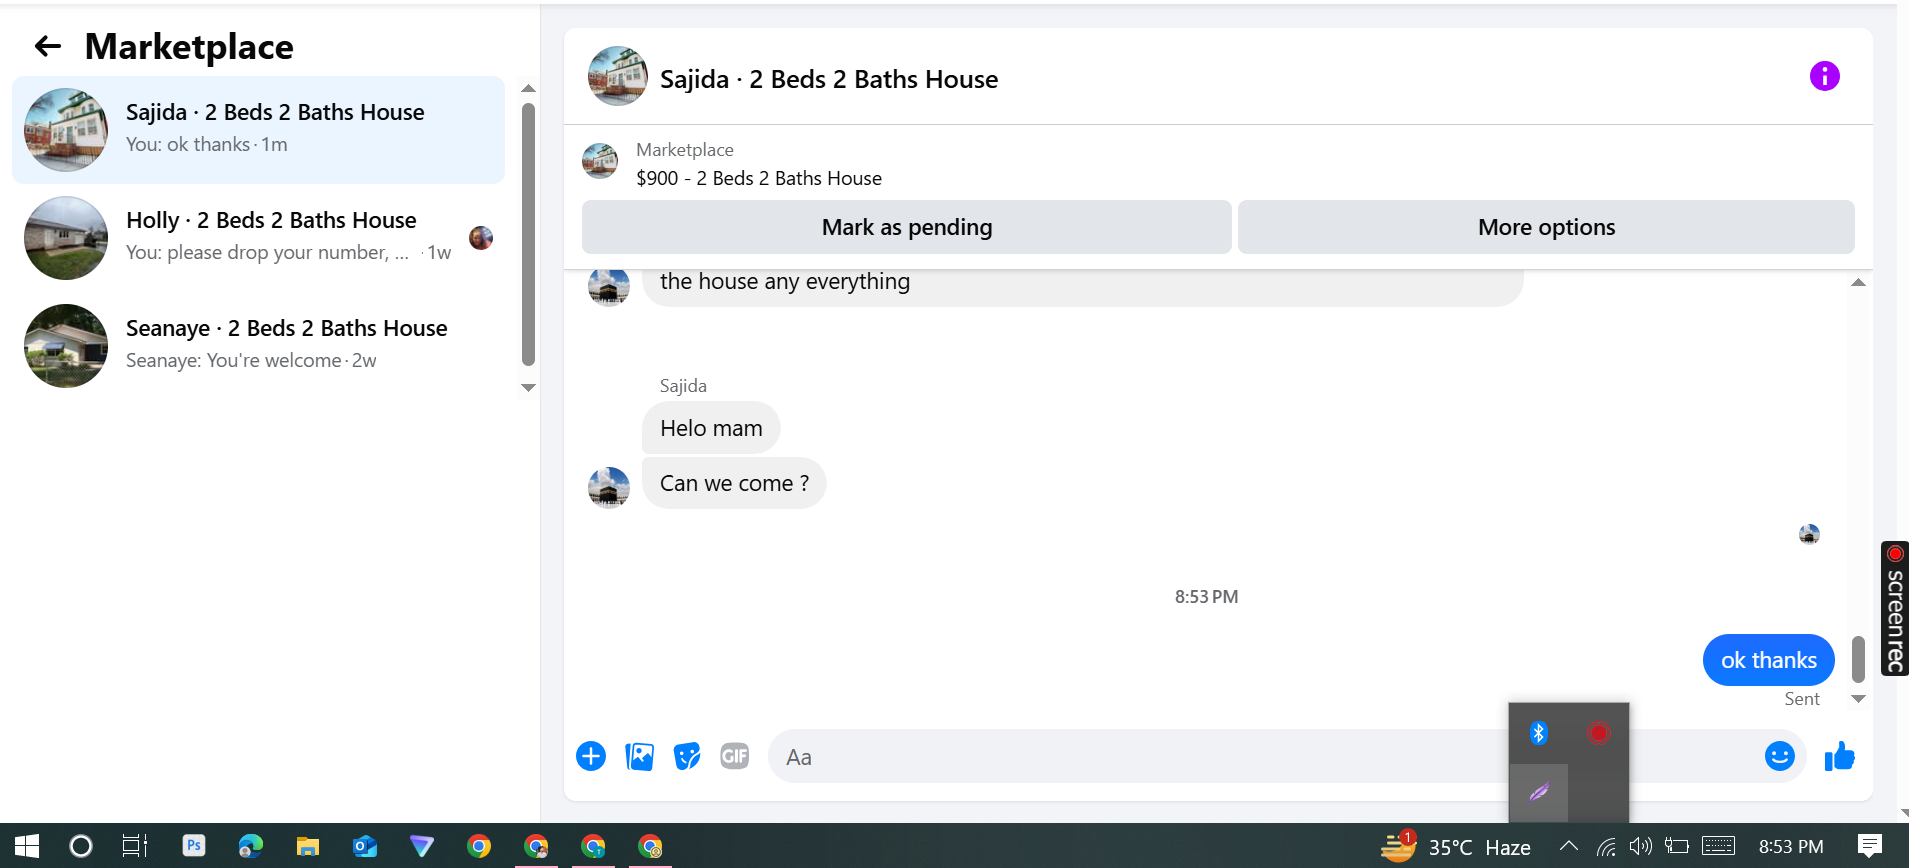
Task: Show hidden tray icons chevron
Action: pyautogui.click(x=1569, y=846)
